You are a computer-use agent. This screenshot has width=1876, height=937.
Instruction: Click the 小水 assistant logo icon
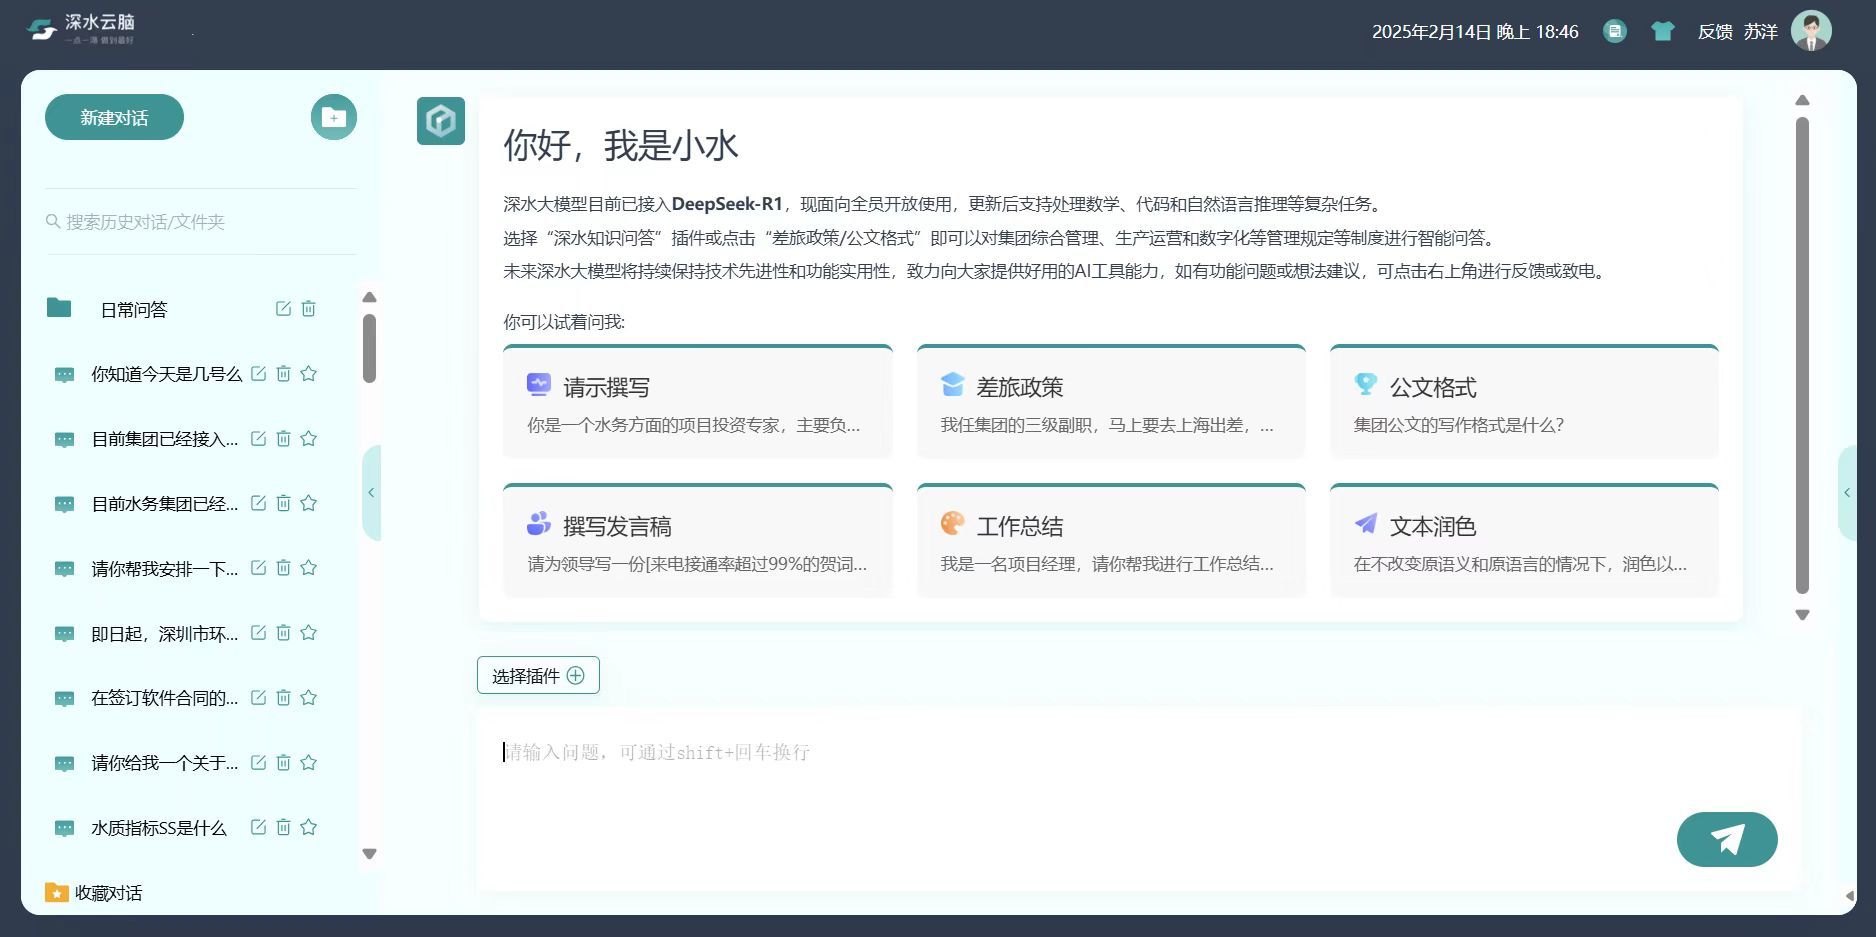coord(440,120)
